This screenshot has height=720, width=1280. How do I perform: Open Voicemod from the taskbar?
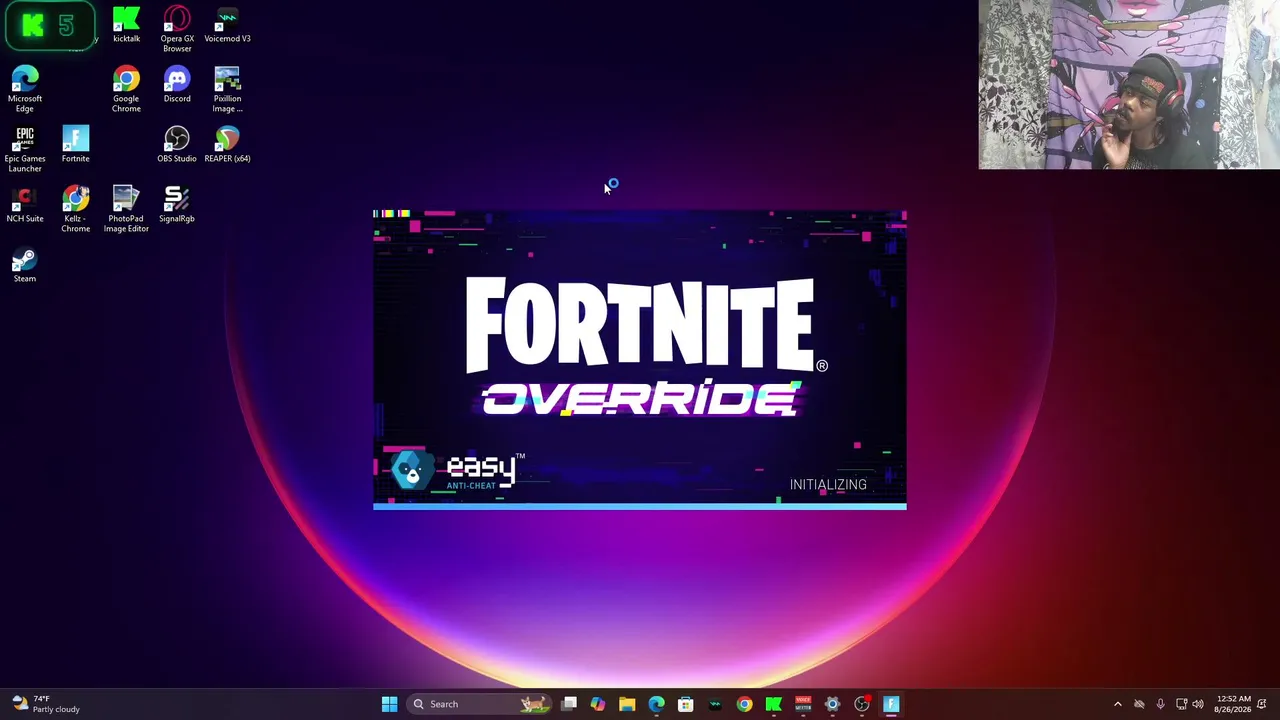(715, 704)
